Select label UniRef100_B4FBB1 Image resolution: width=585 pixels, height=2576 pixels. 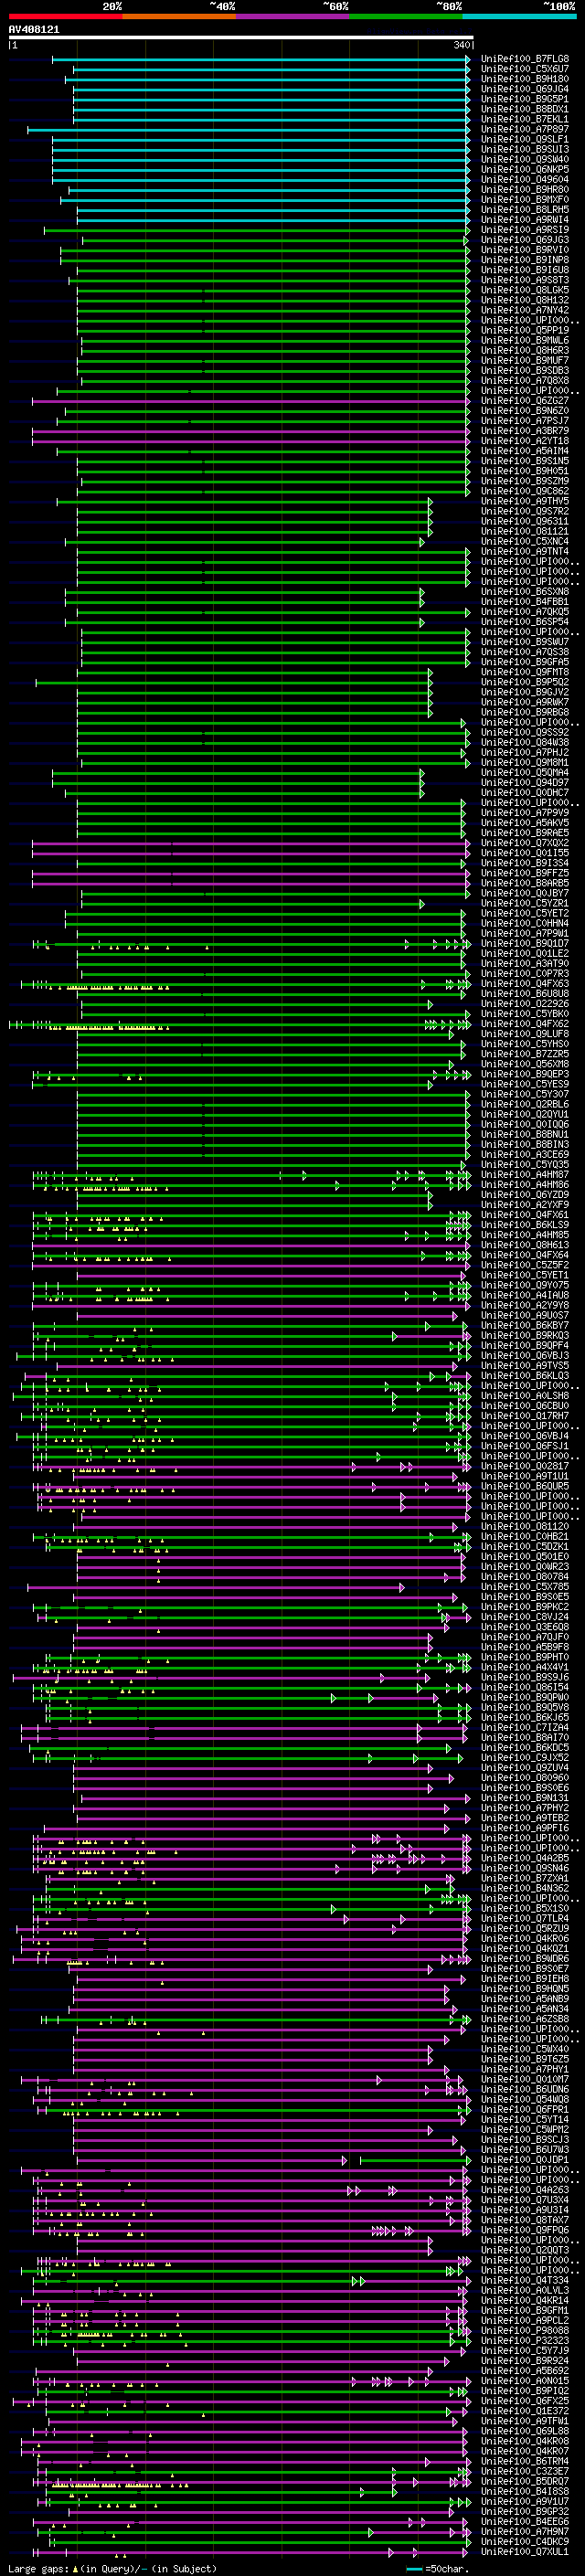click(x=525, y=602)
